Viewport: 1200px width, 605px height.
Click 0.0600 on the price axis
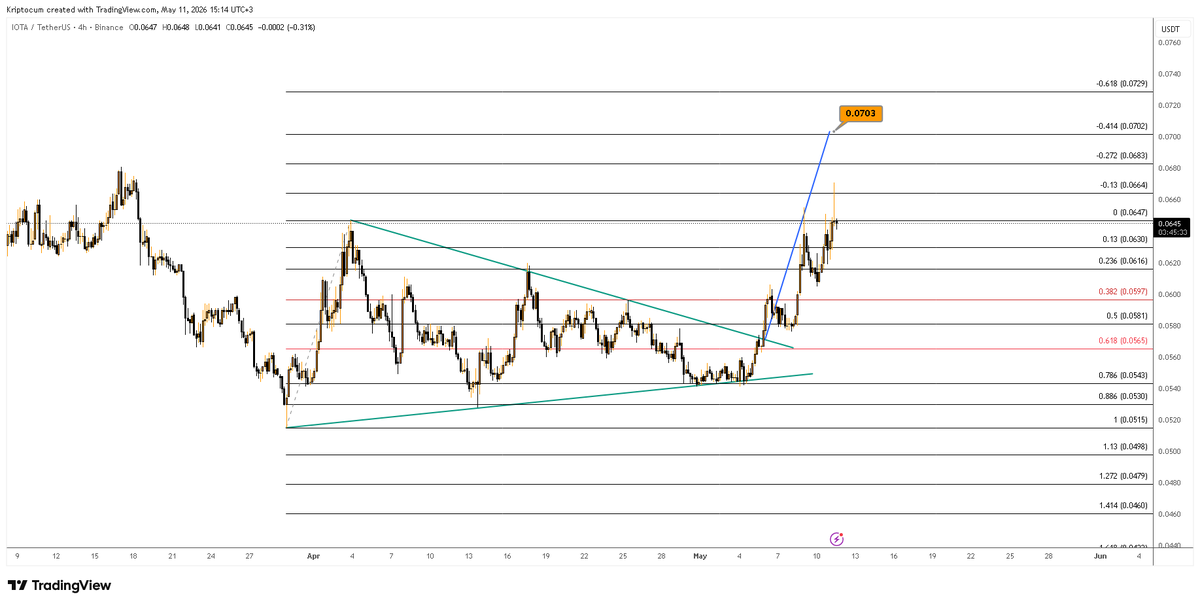[1170, 294]
